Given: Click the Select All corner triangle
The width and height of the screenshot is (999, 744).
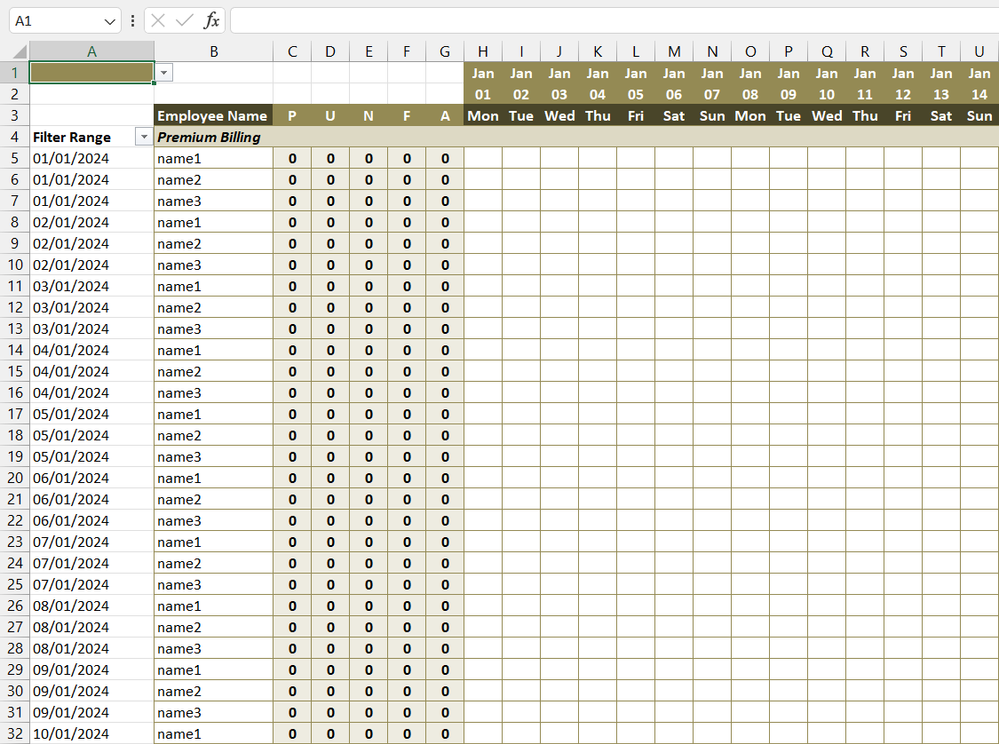Looking at the screenshot, I should 20,52.
